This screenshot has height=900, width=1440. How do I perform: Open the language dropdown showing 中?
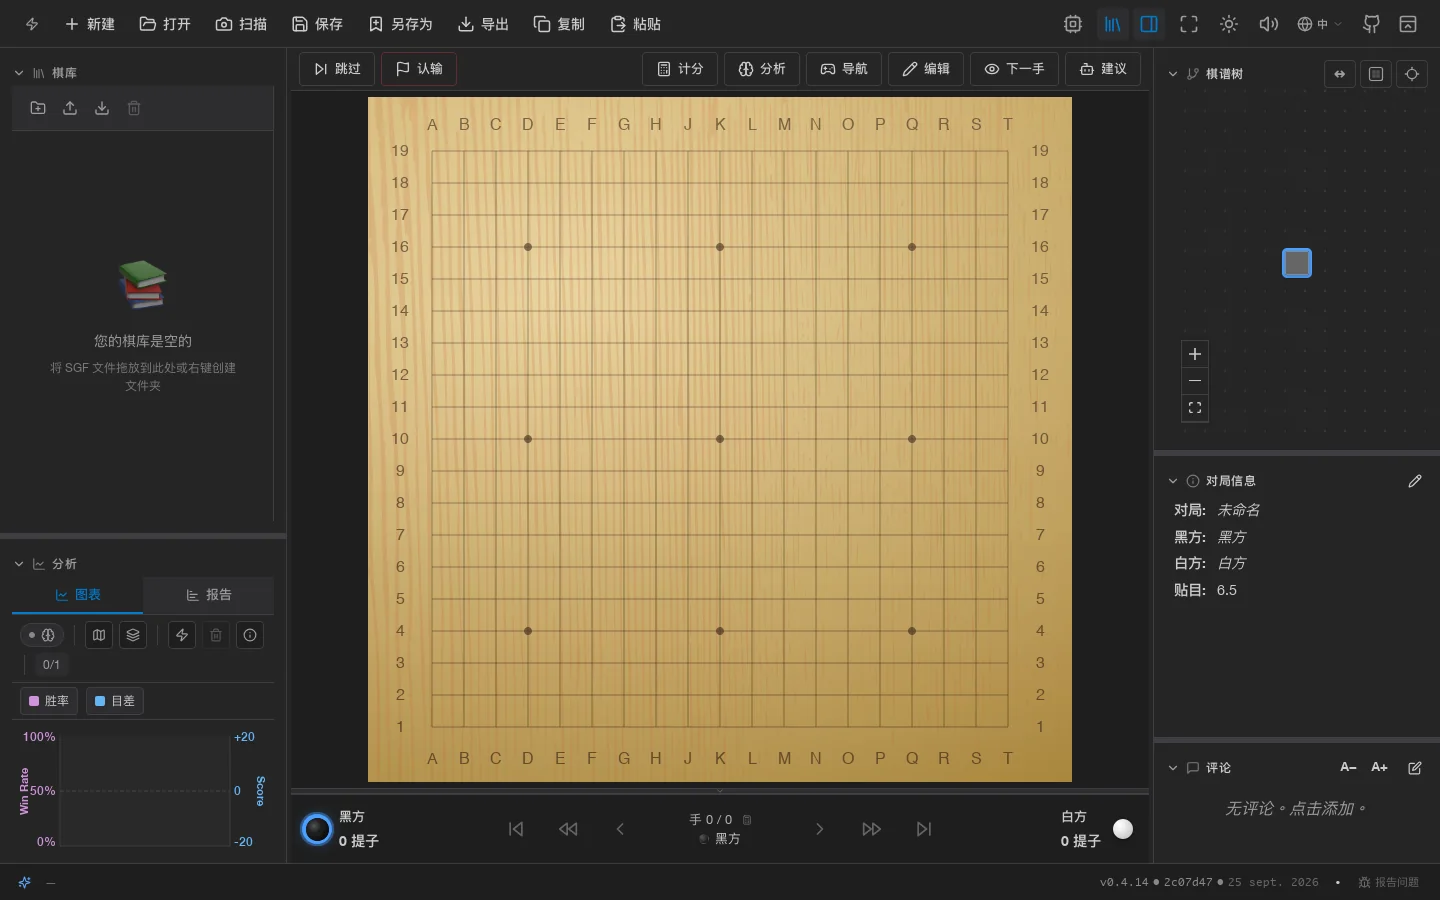click(1319, 24)
